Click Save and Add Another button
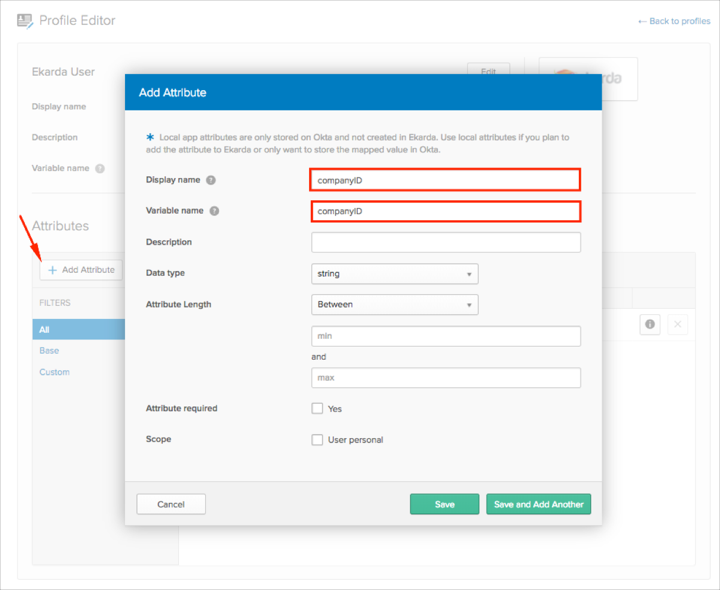Viewport: 720px width, 590px height. point(538,504)
